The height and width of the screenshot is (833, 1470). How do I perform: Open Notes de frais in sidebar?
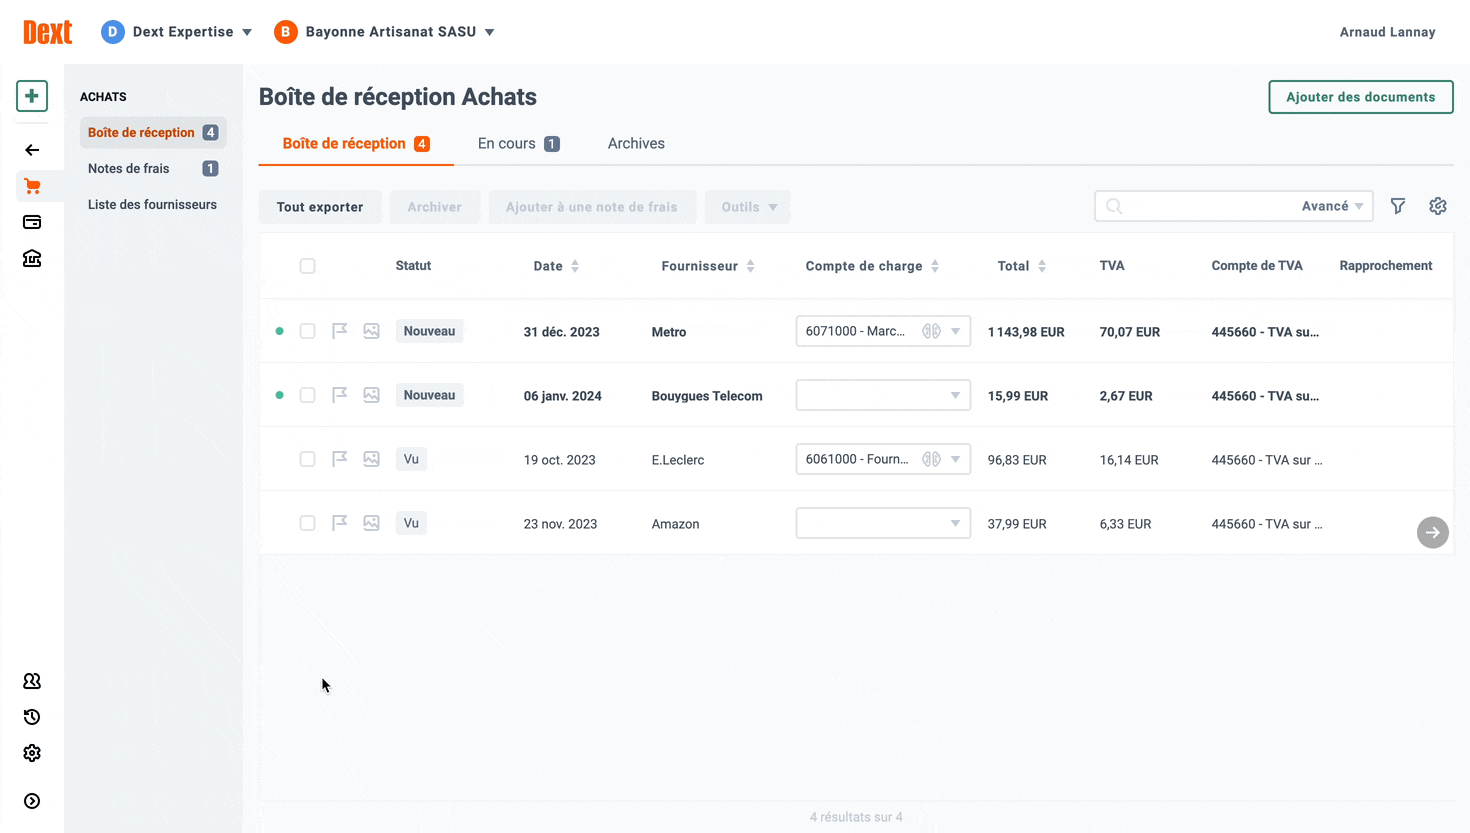click(x=153, y=168)
